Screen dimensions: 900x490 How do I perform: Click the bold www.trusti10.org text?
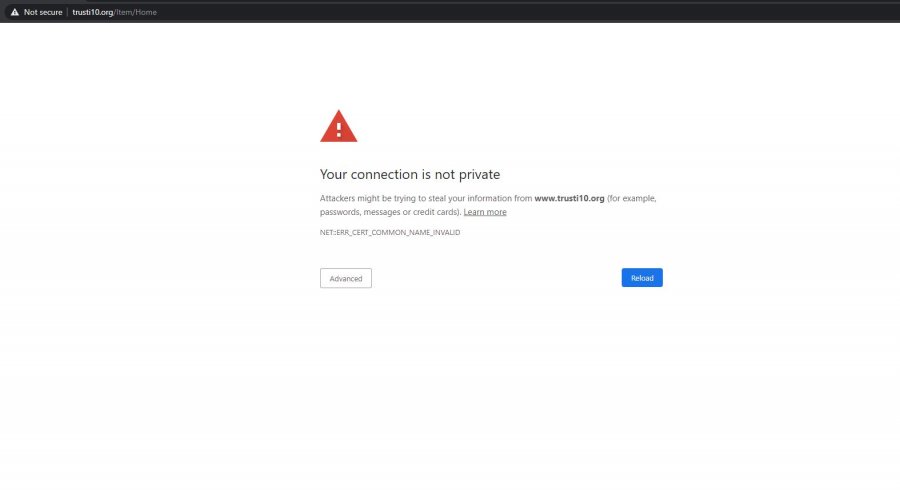[569, 198]
